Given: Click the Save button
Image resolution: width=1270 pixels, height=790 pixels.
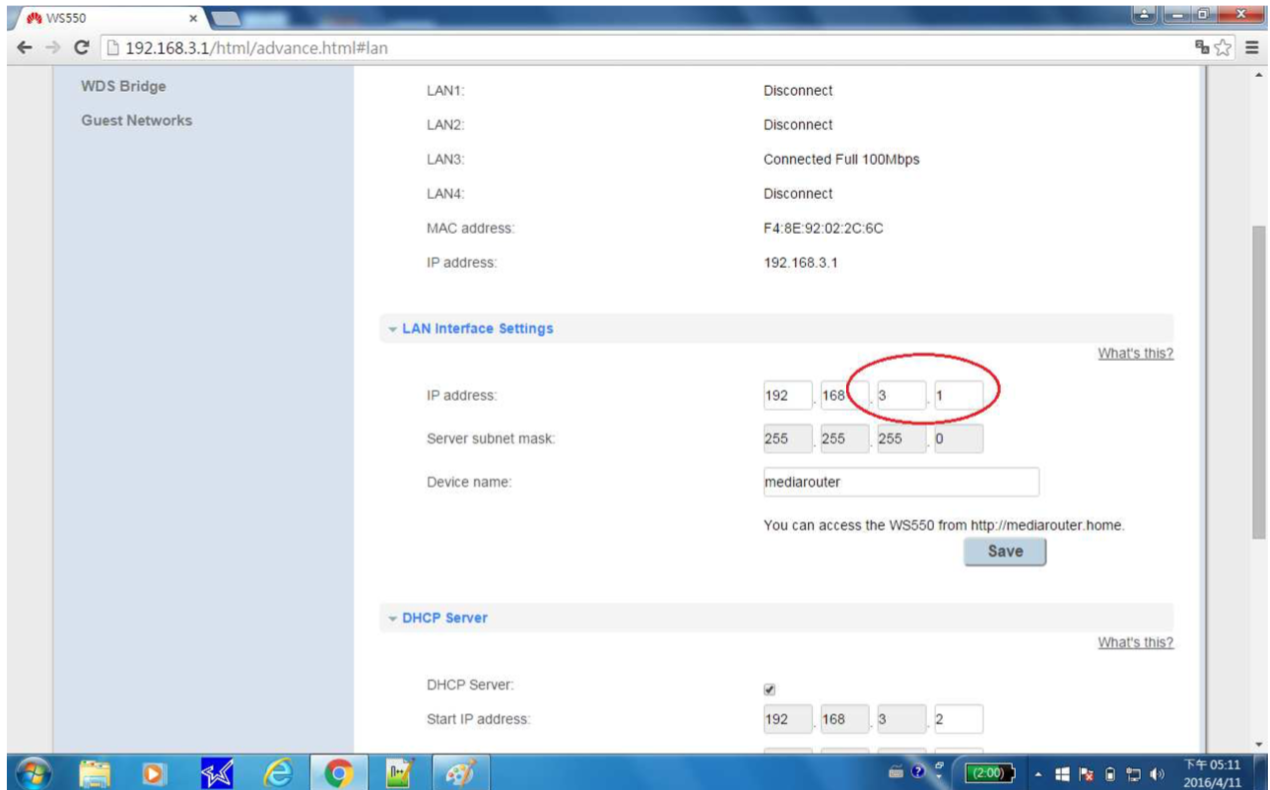Looking at the screenshot, I should pos(1005,551).
